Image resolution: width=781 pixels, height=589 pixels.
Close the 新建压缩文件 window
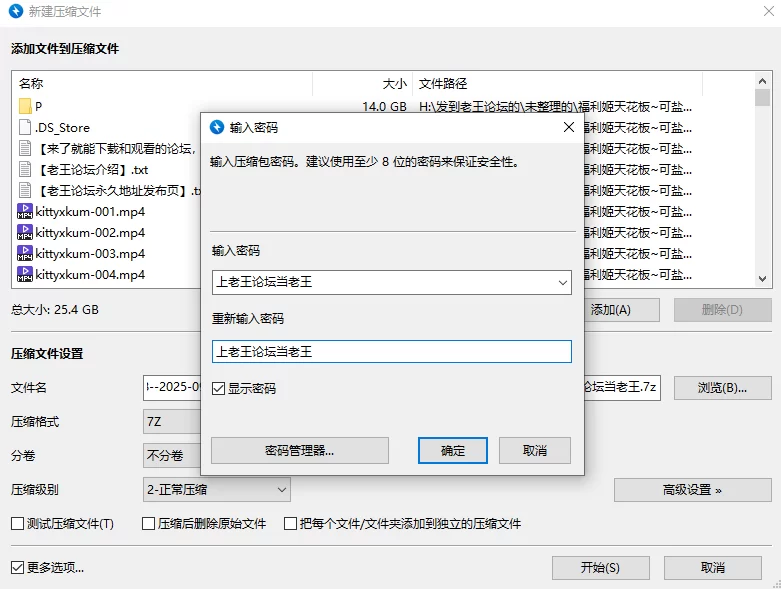769,11
